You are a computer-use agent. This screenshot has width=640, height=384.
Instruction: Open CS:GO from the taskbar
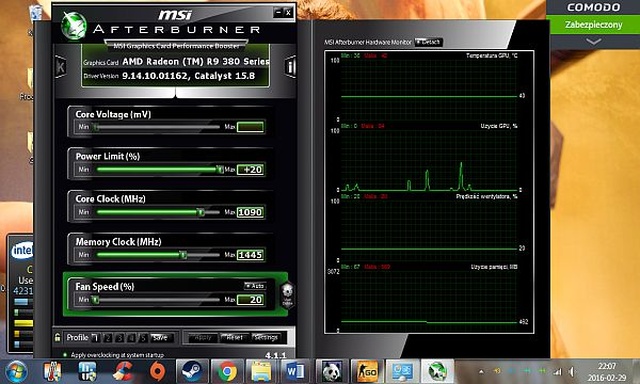tap(366, 372)
